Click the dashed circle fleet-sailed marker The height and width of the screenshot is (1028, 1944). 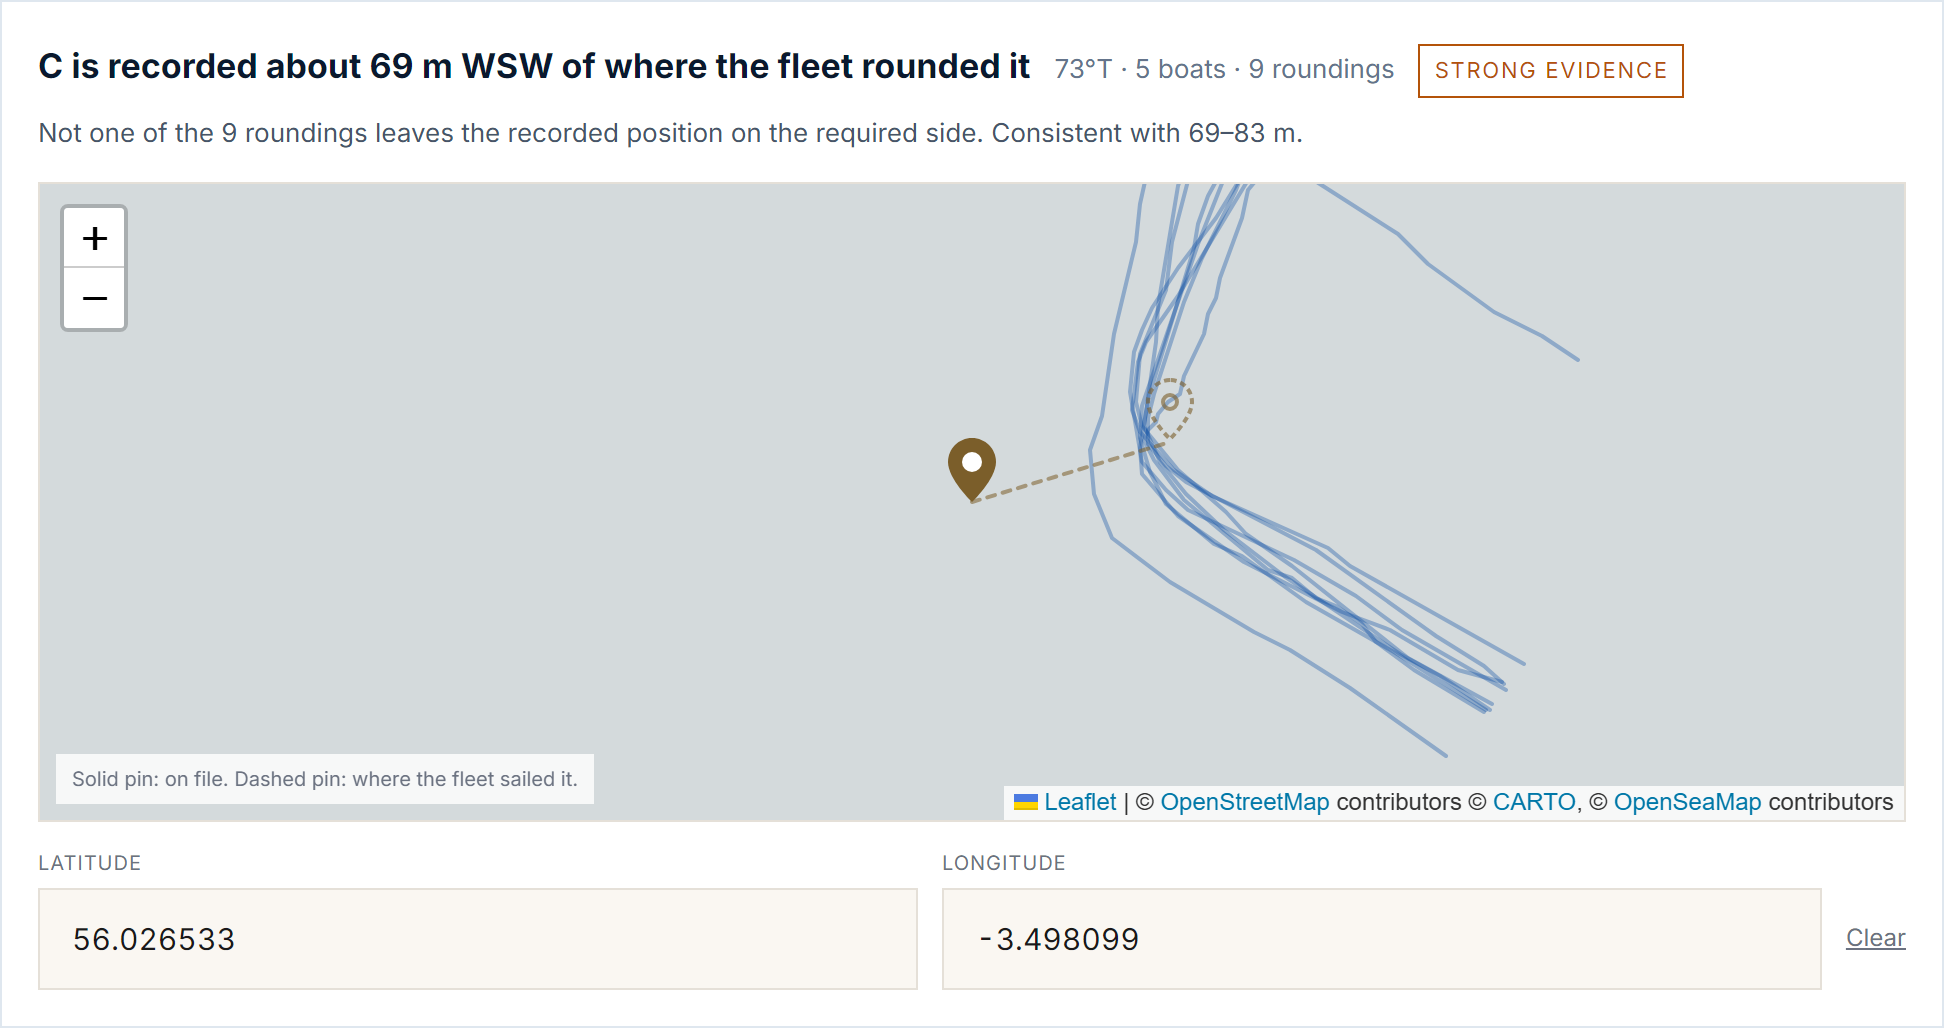(x=1170, y=402)
